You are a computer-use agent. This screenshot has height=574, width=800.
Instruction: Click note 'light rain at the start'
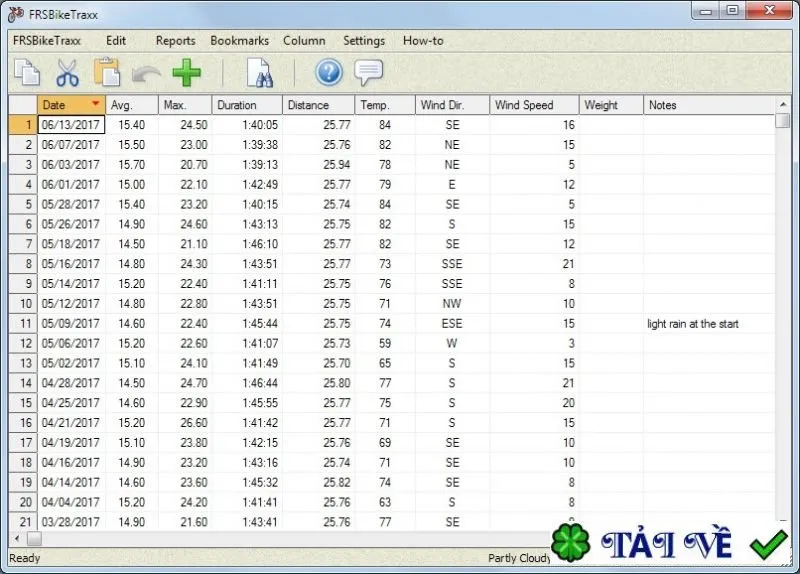(x=692, y=323)
